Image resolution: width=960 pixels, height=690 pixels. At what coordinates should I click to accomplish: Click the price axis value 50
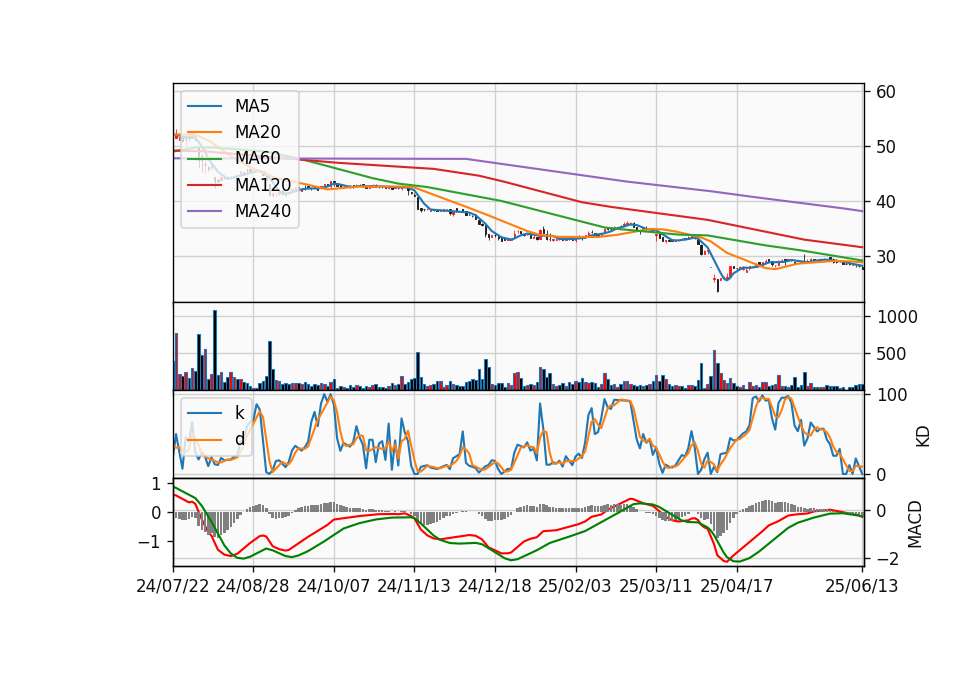(886, 147)
